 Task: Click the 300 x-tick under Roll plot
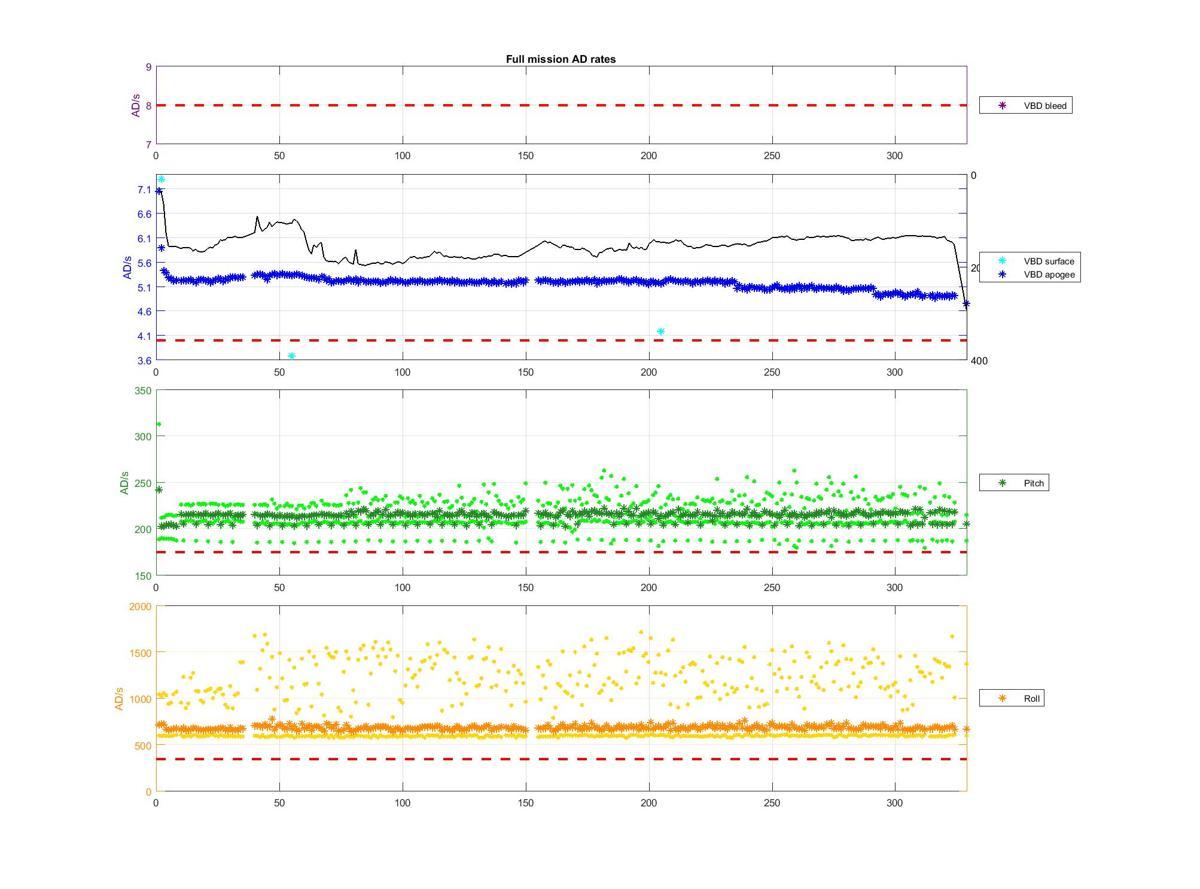click(x=895, y=803)
